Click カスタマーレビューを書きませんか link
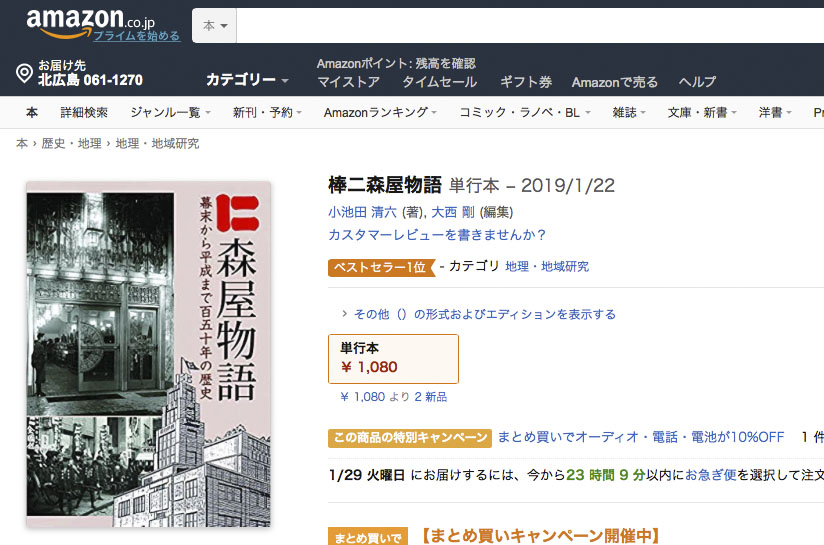Screen dimensions: 824x545 tap(437, 235)
